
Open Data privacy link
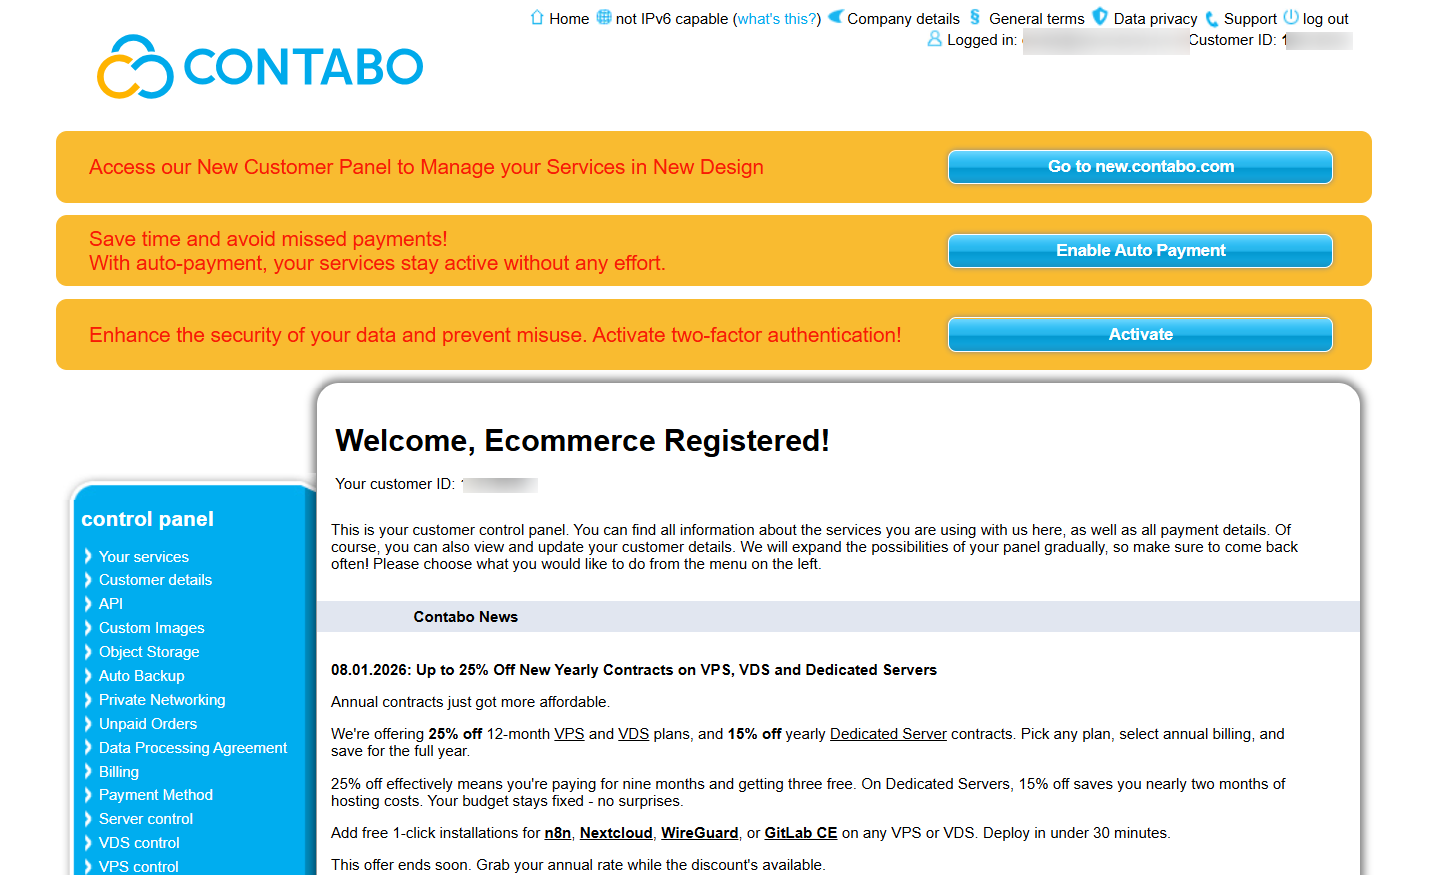[x=1155, y=19]
